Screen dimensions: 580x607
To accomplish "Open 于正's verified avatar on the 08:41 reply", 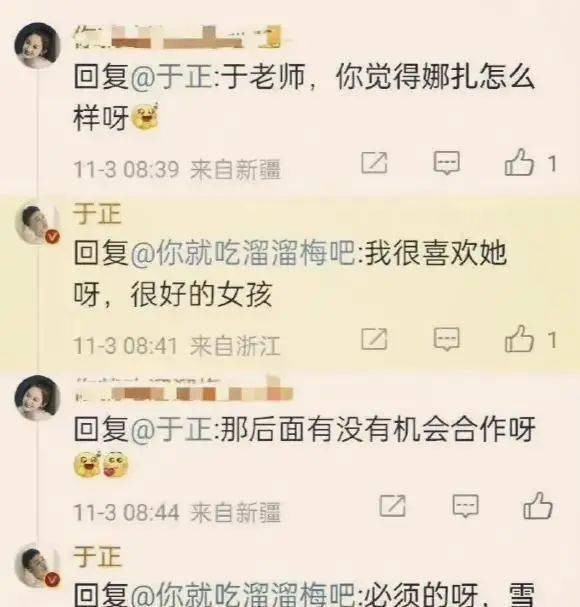I will tap(38, 223).
